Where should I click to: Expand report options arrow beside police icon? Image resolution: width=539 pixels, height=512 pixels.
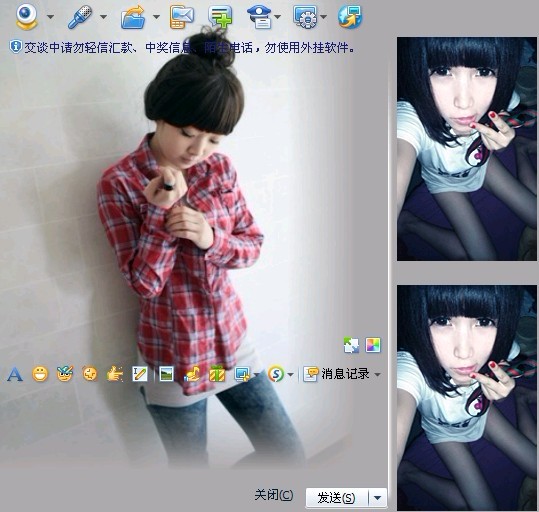(x=277, y=17)
